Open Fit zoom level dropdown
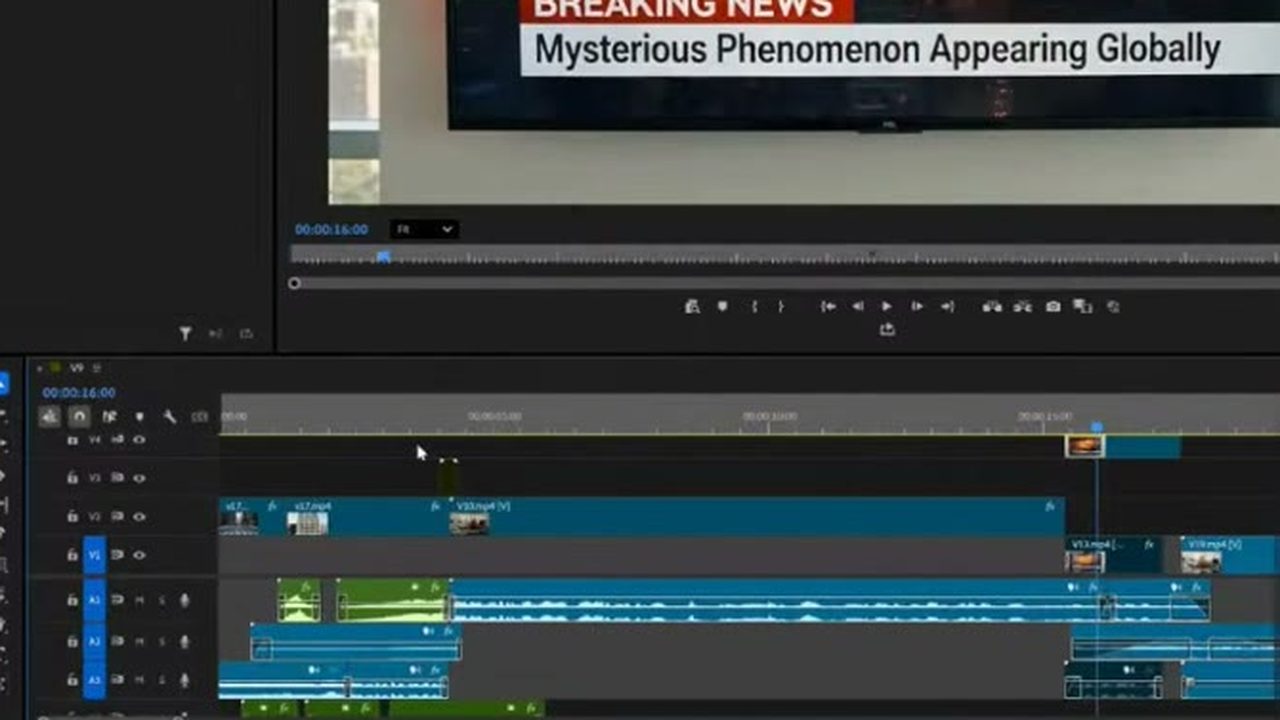 (424, 229)
